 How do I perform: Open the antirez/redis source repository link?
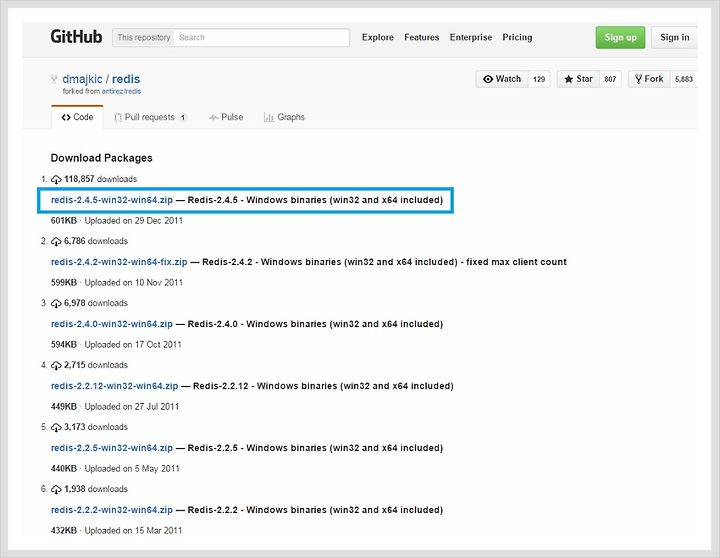(x=121, y=91)
